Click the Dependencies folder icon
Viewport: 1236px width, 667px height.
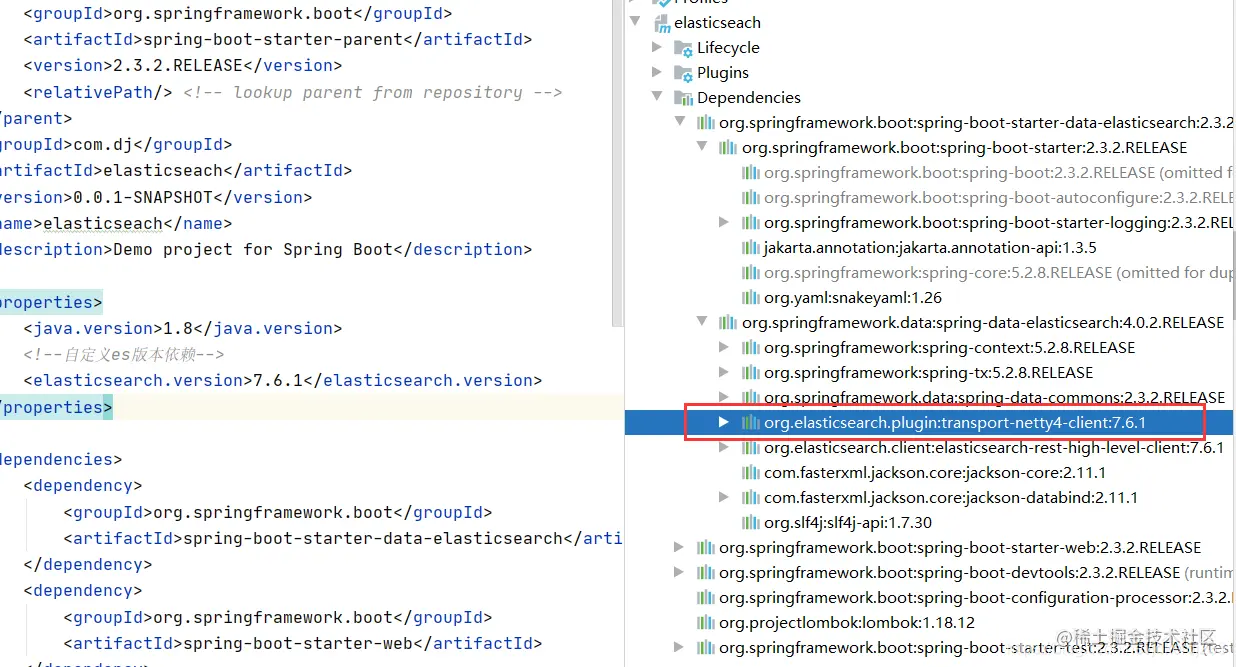click(x=683, y=97)
